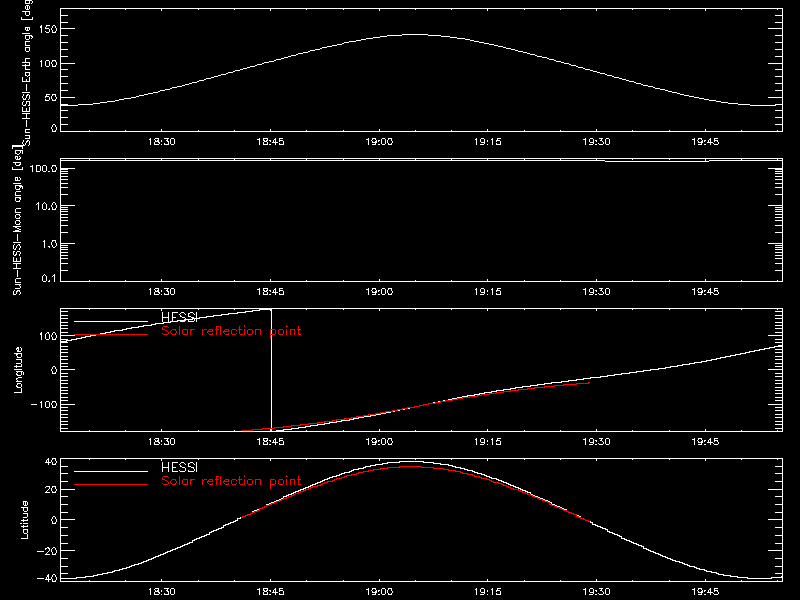The width and height of the screenshot is (800, 600).
Task: Click the -100 tick label on Longitude plot
Action: (44, 404)
